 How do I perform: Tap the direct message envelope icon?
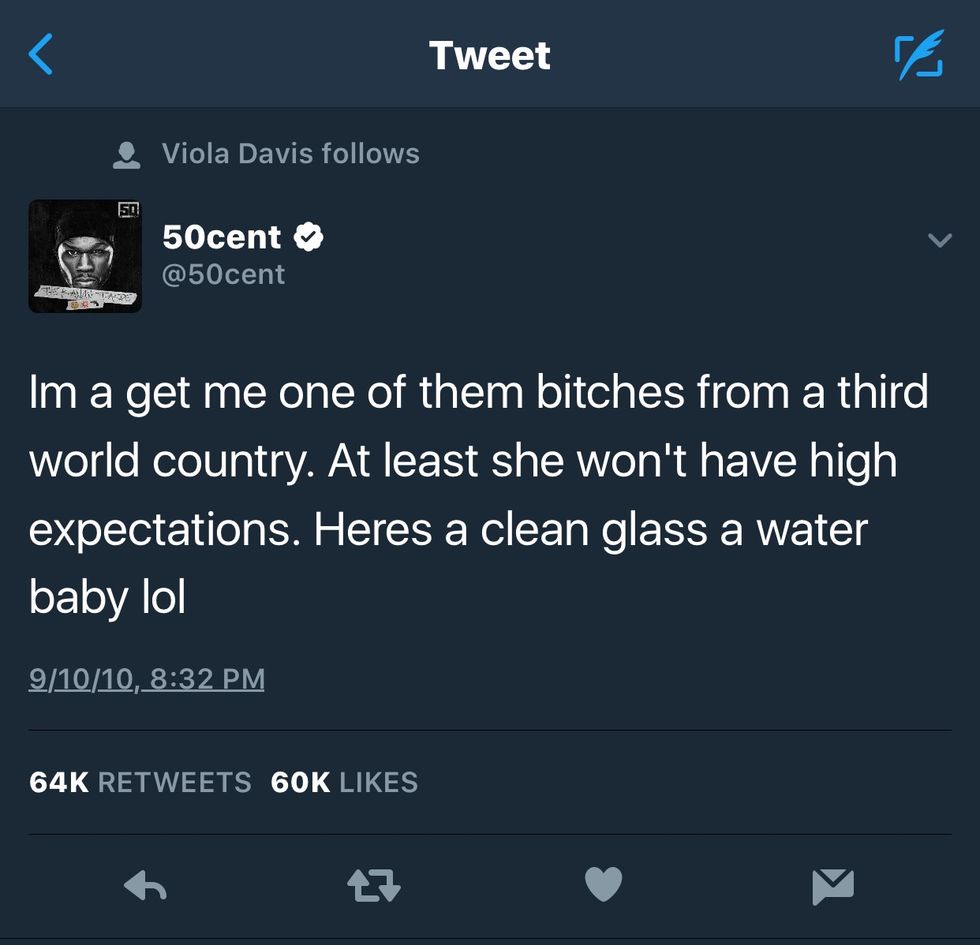pos(833,884)
